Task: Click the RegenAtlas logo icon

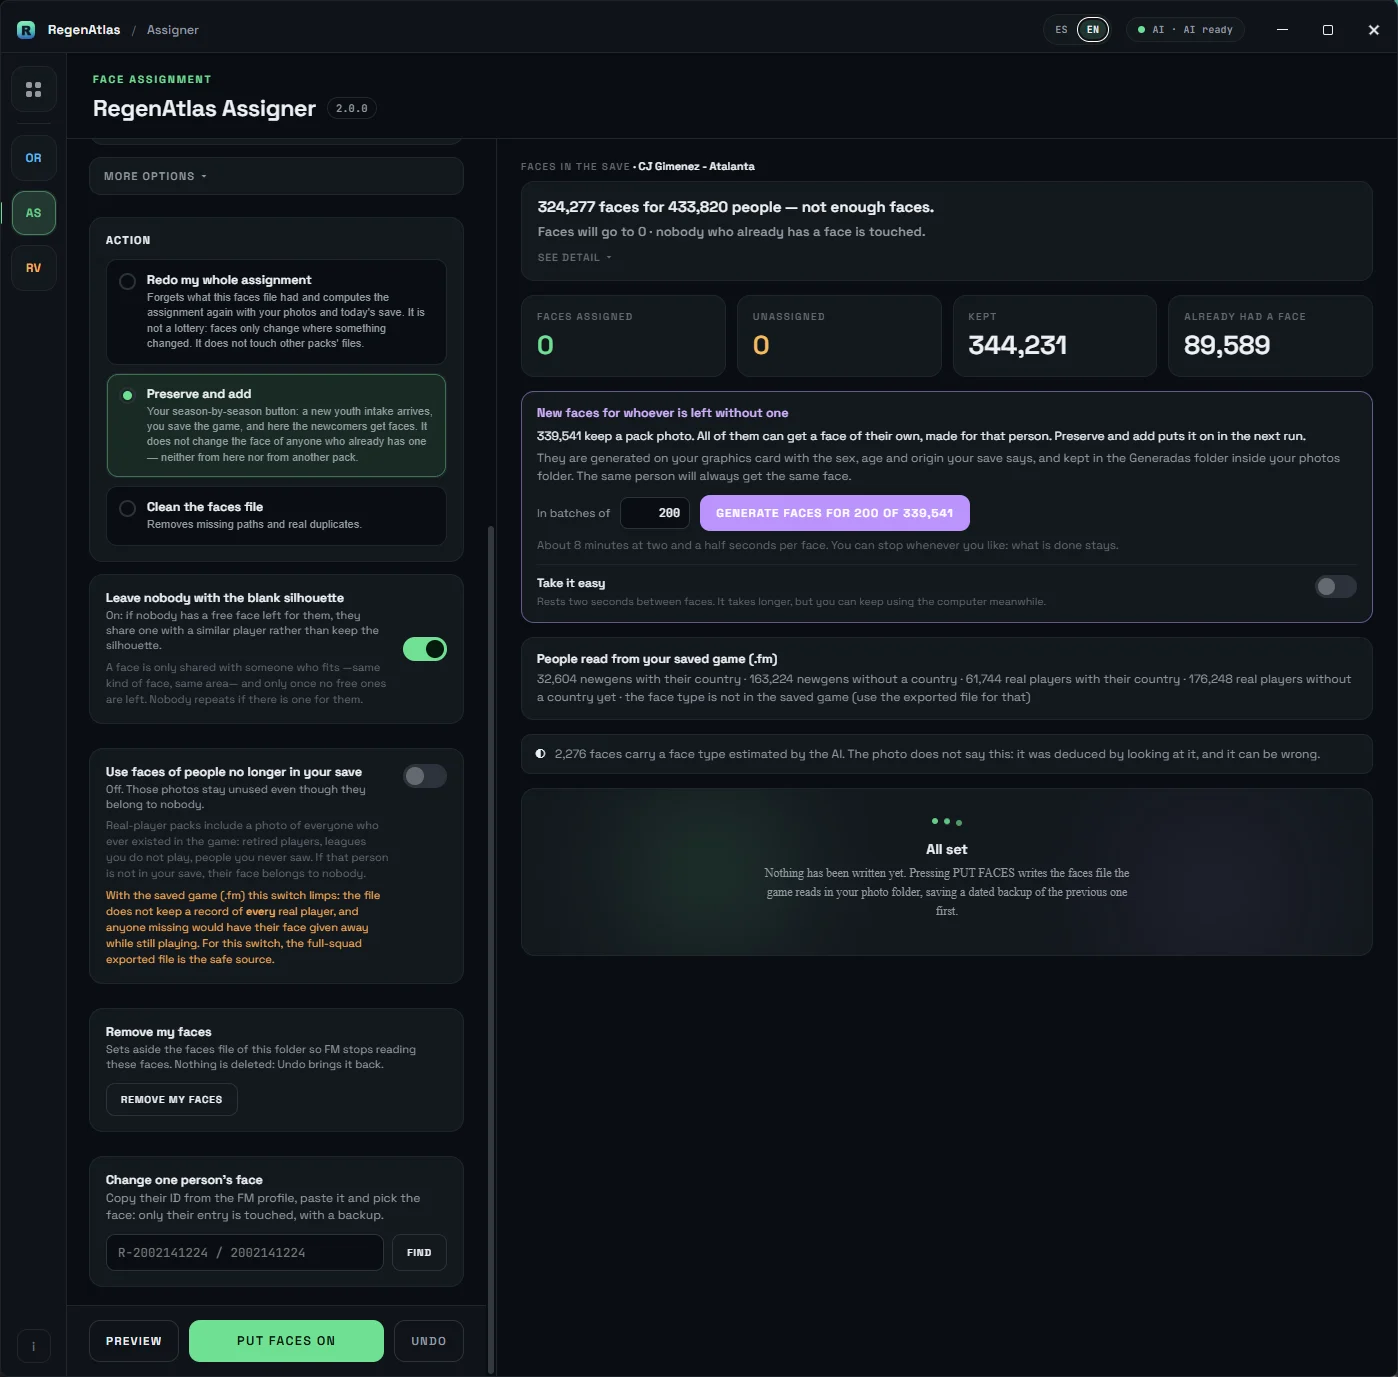Action: pyautogui.click(x=26, y=30)
